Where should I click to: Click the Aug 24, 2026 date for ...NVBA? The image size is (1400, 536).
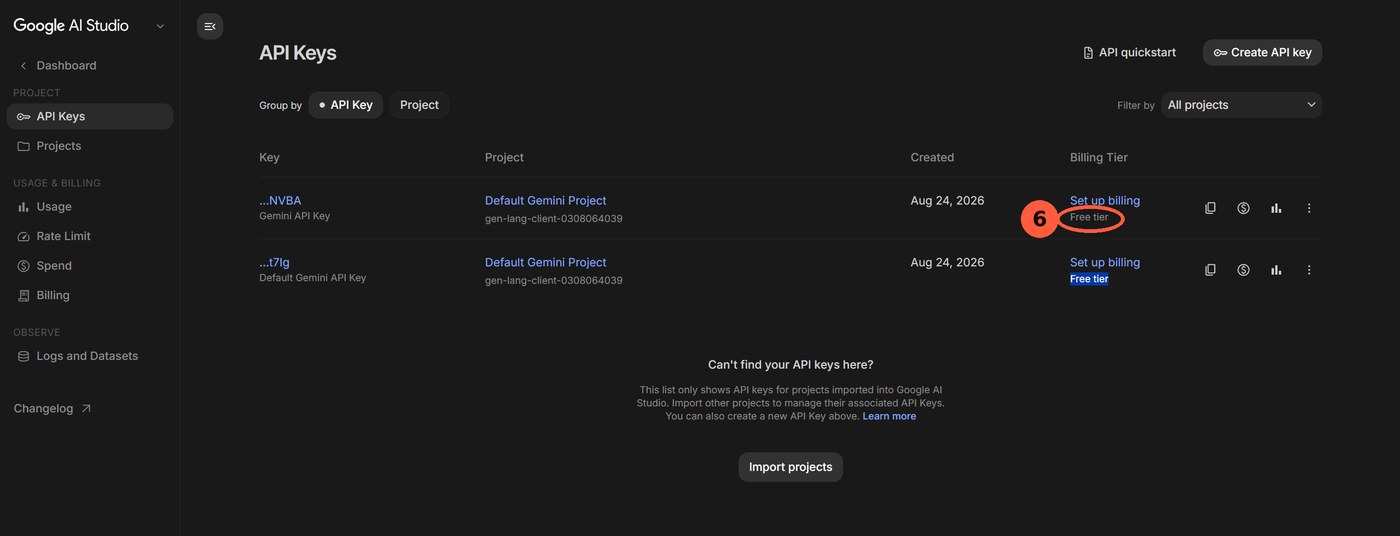coord(947,200)
